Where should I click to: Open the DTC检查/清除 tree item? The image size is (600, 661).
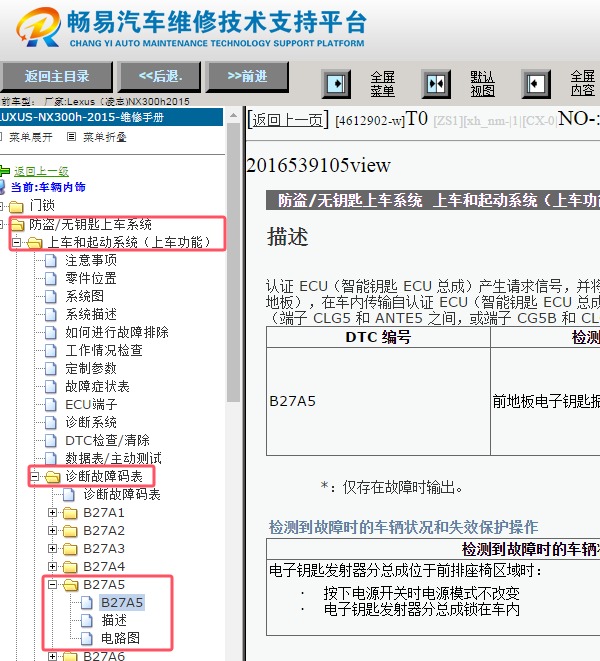[x=108, y=441]
